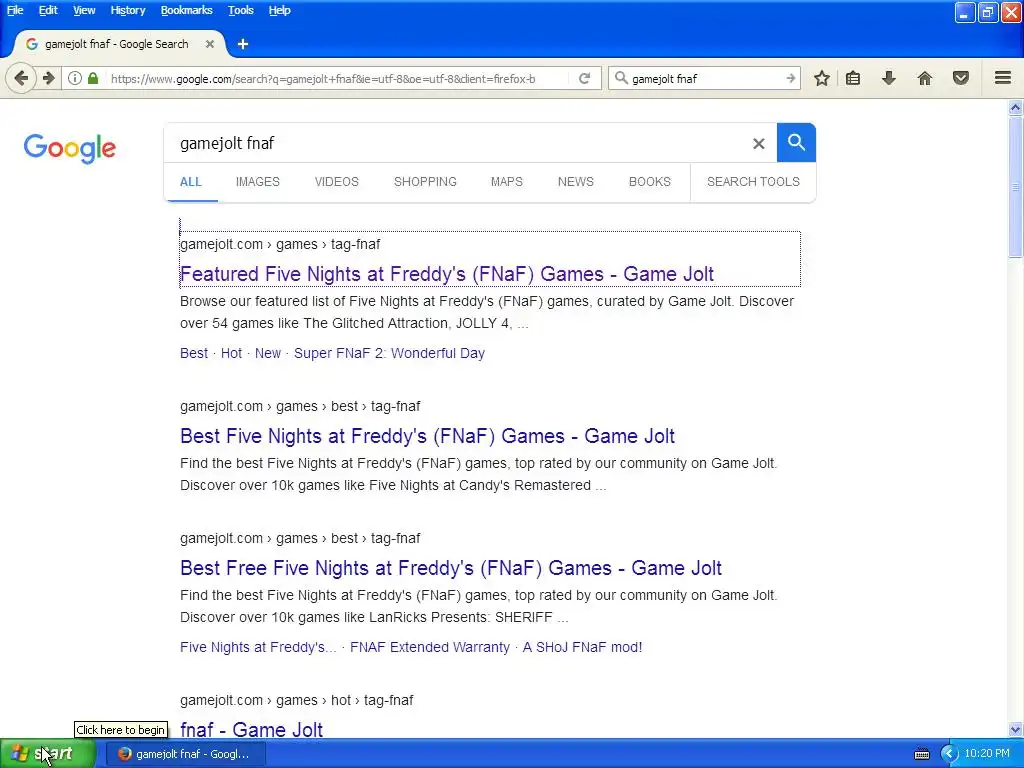
Task: Go to the home page icon
Action: click(x=925, y=78)
